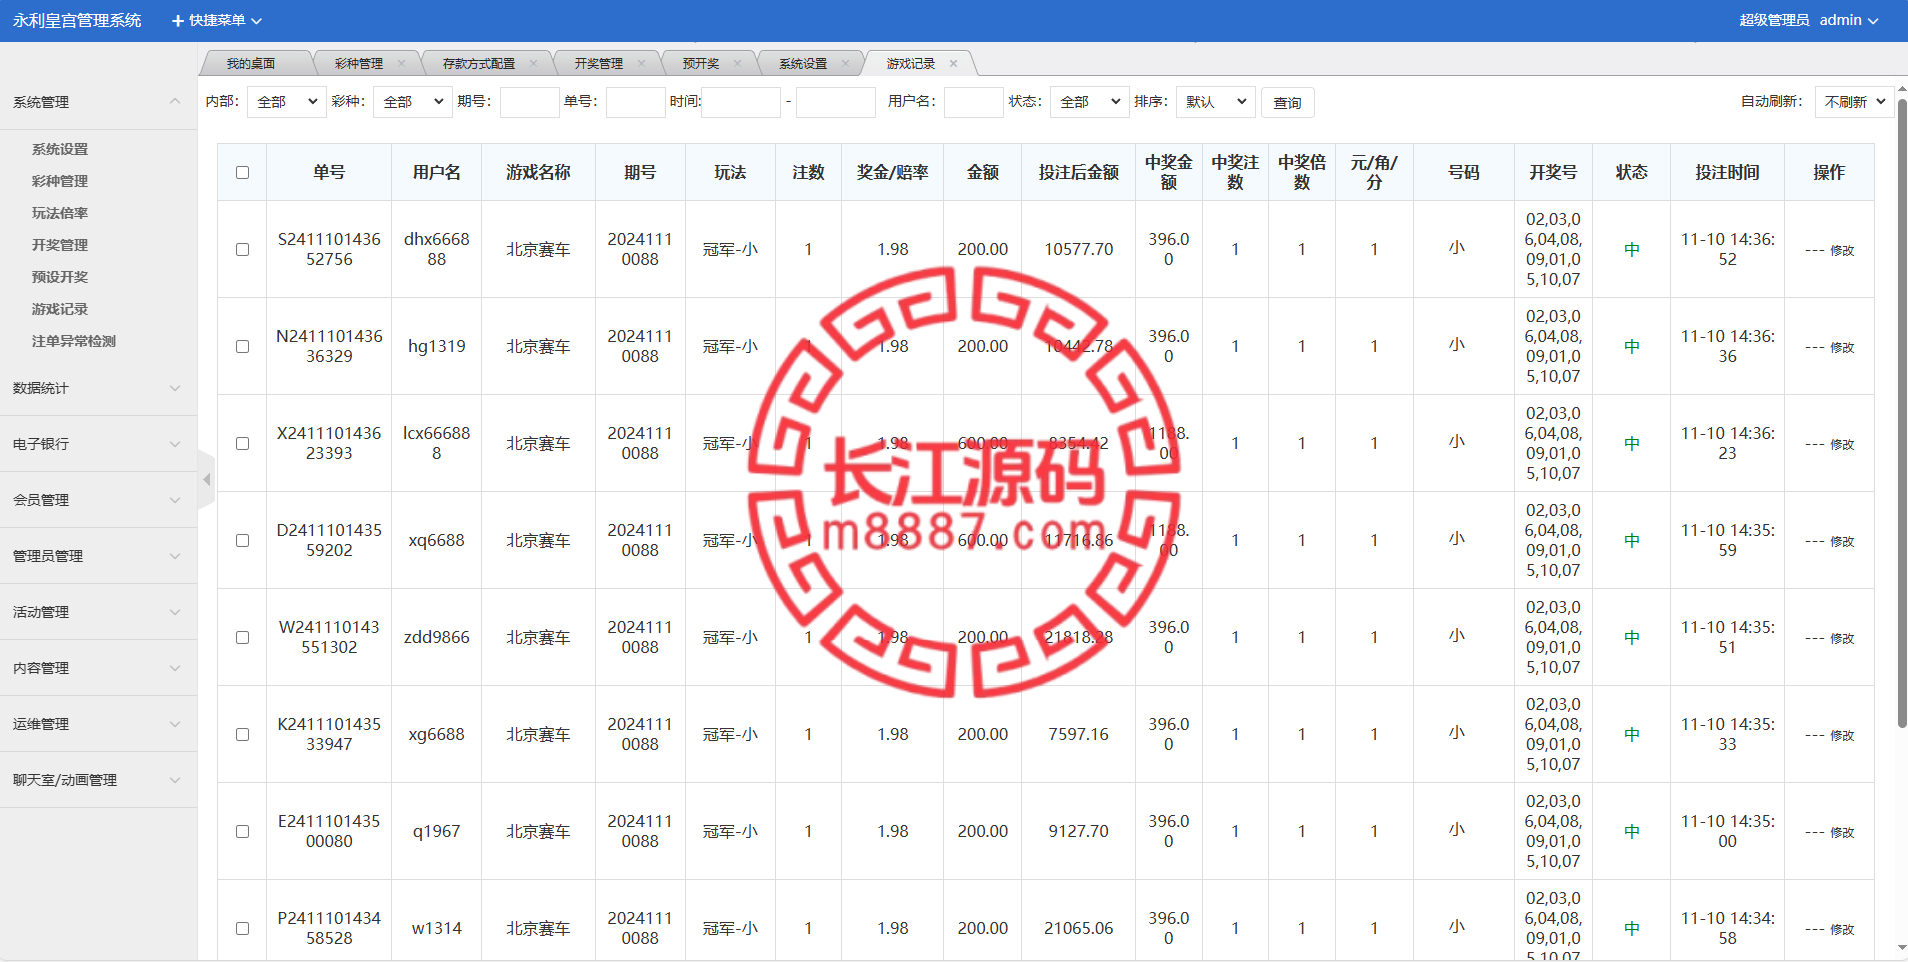The width and height of the screenshot is (1908, 962).
Task: Click 修改 for user hg1319 row
Action: click(1842, 347)
